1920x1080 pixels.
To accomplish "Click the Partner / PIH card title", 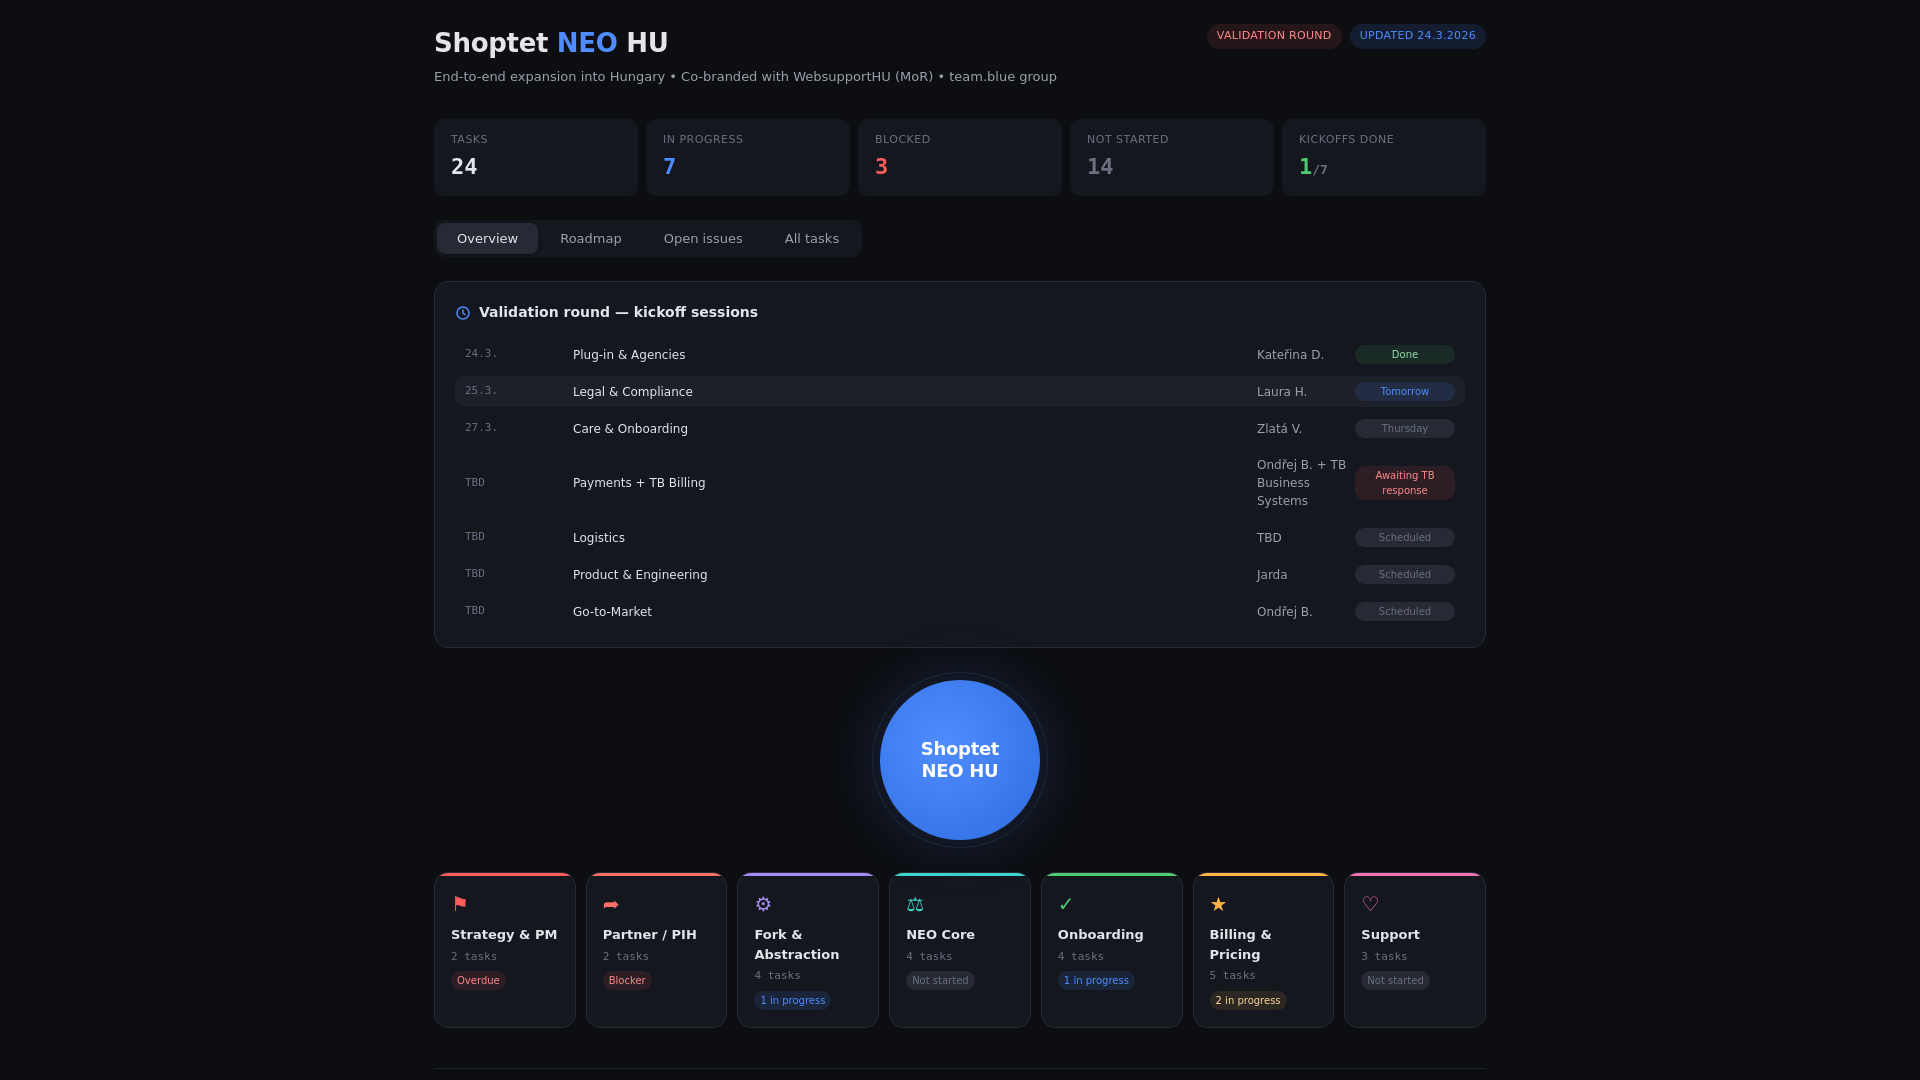I will 650,935.
